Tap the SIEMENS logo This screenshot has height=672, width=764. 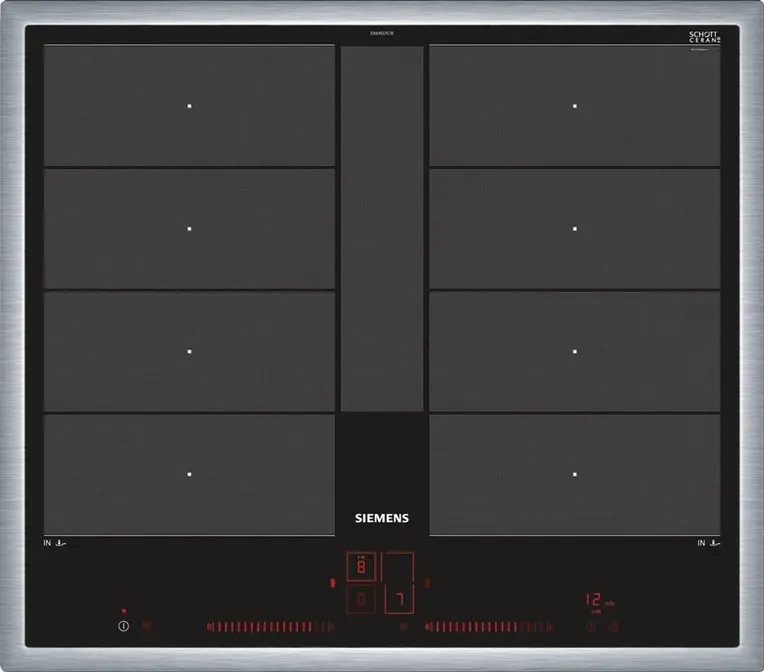click(x=382, y=518)
